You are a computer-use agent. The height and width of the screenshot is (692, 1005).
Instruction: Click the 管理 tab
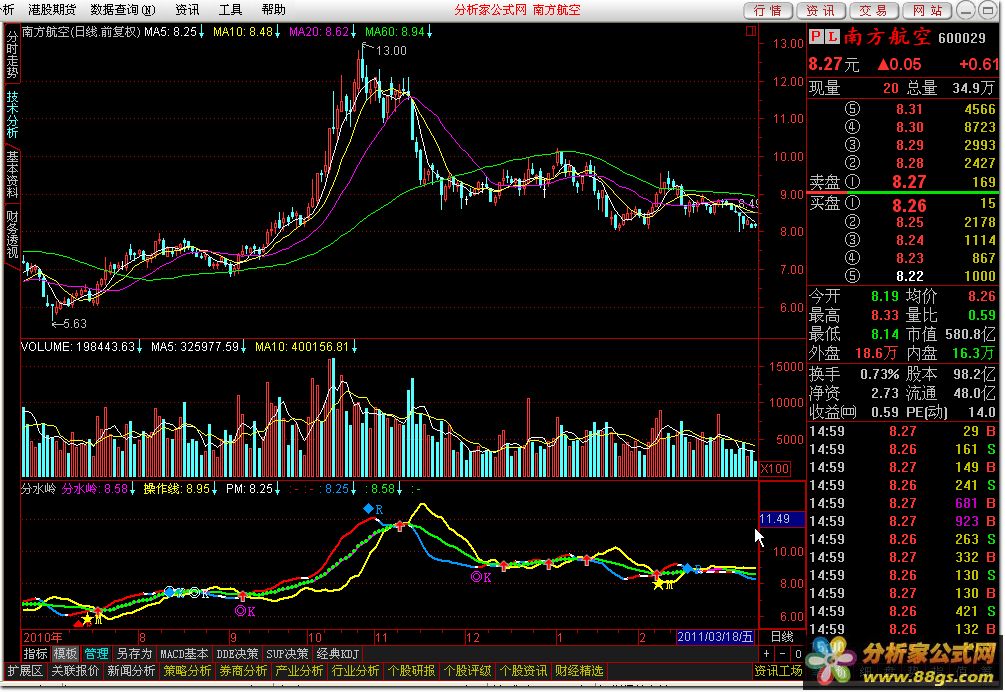tap(96, 654)
